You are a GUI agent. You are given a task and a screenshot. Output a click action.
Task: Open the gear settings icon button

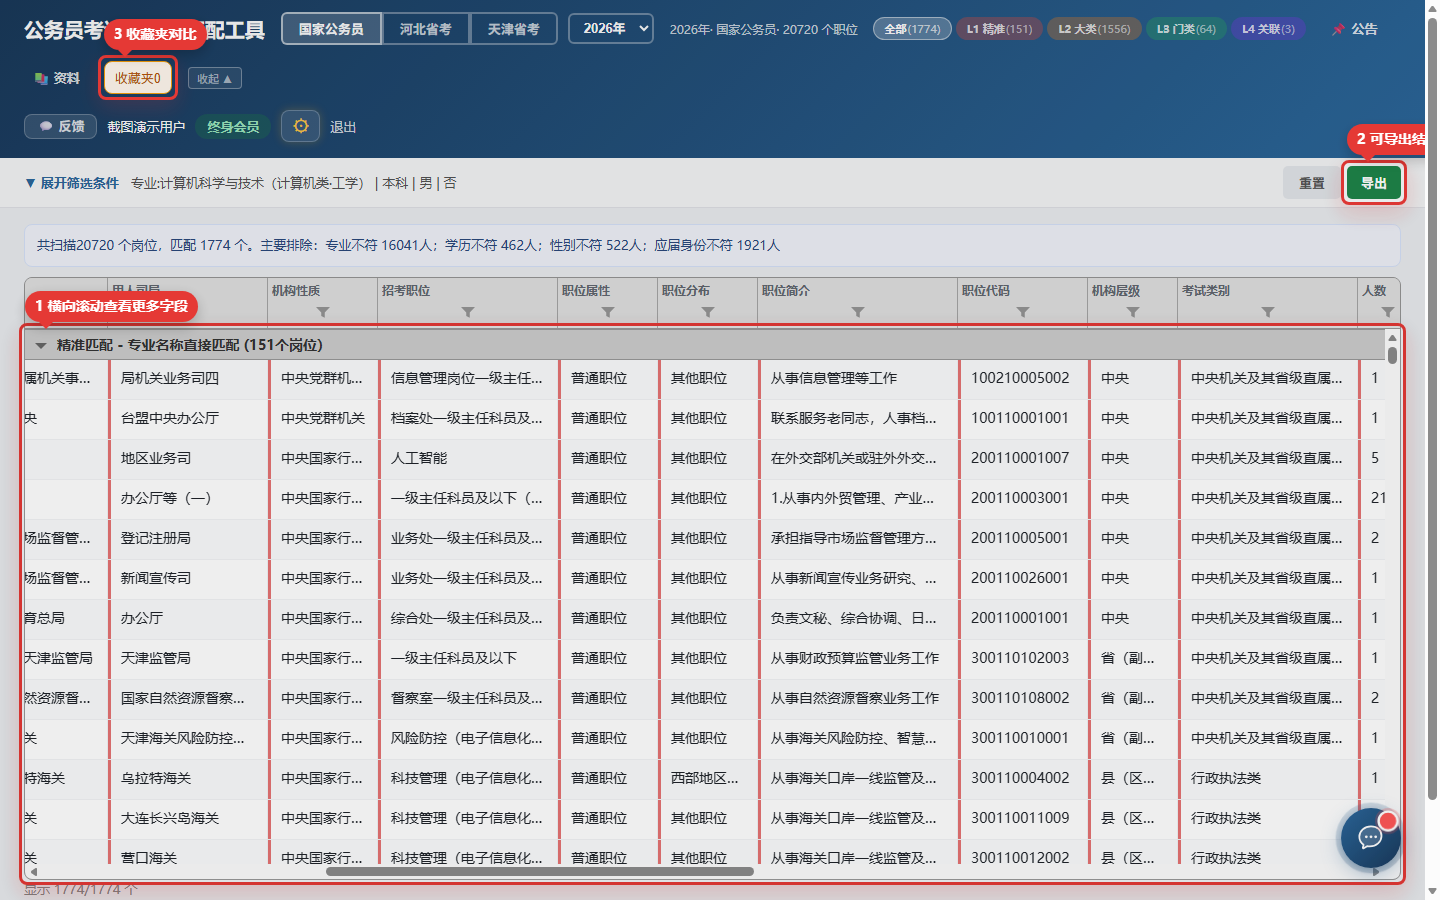coord(300,126)
